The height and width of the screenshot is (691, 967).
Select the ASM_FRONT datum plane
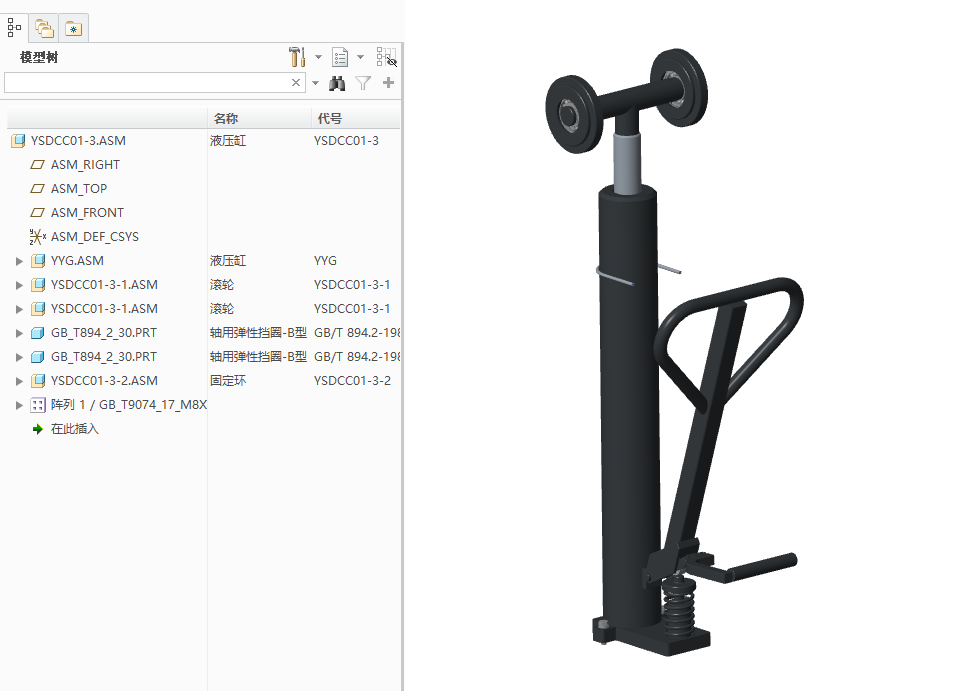click(87, 213)
